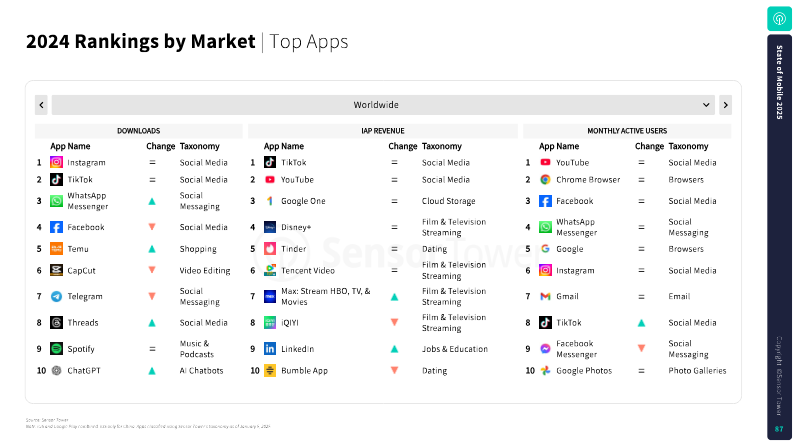Click the Chrome Browser icon
This screenshot has height=447, width=800.
coord(545,180)
